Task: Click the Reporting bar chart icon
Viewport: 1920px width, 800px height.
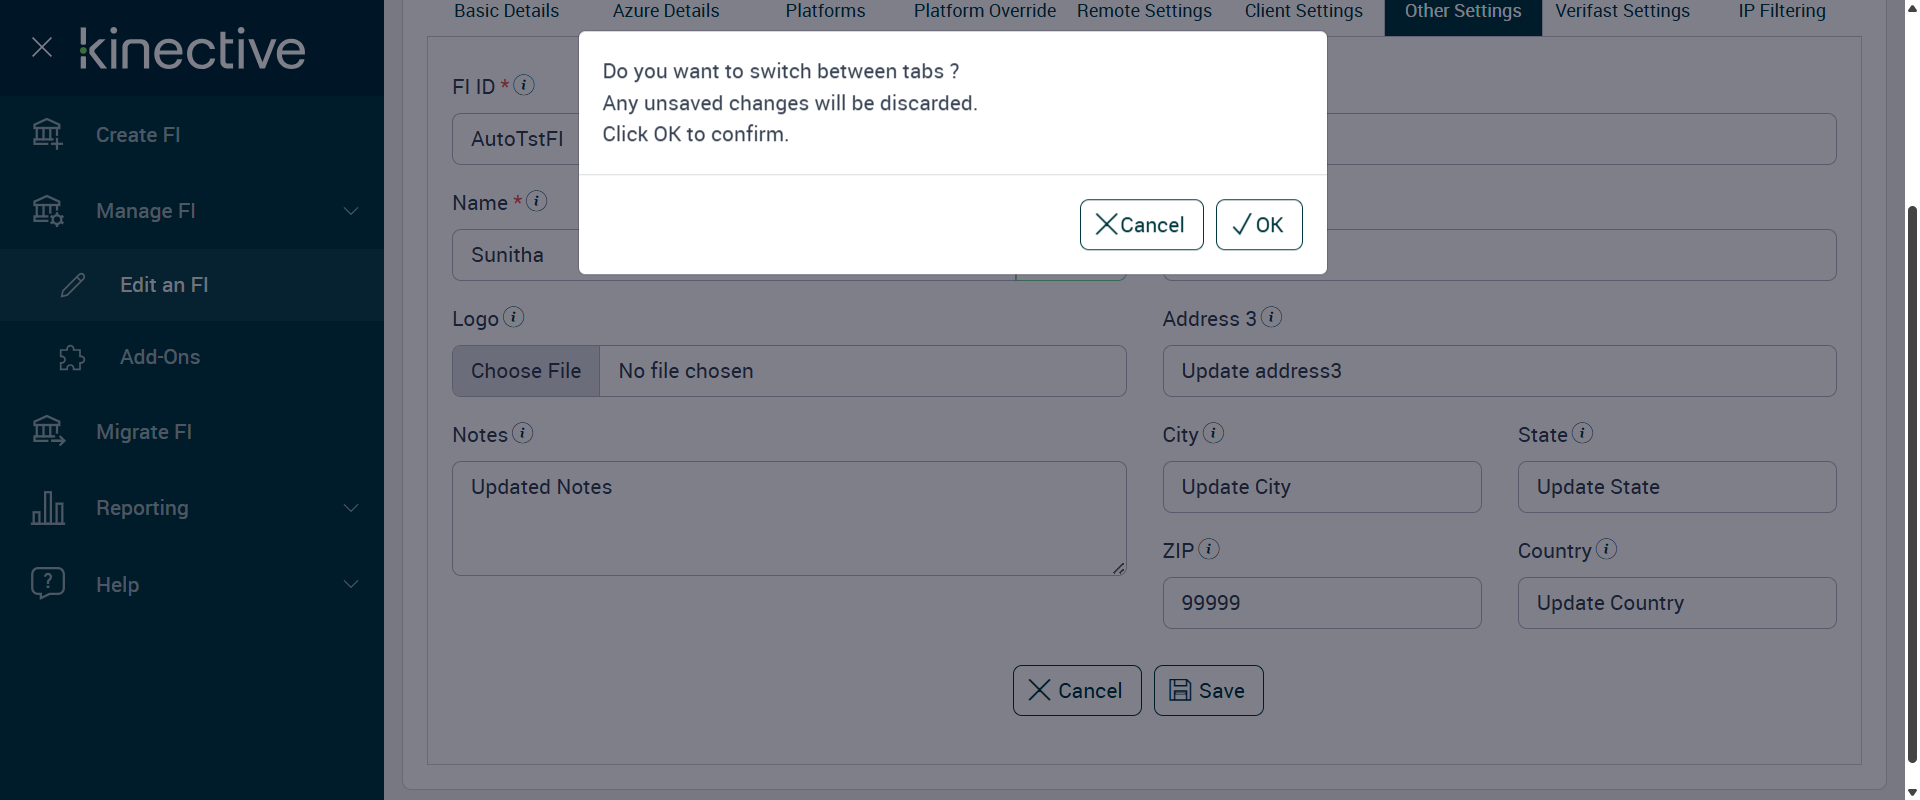Action: coord(48,508)
